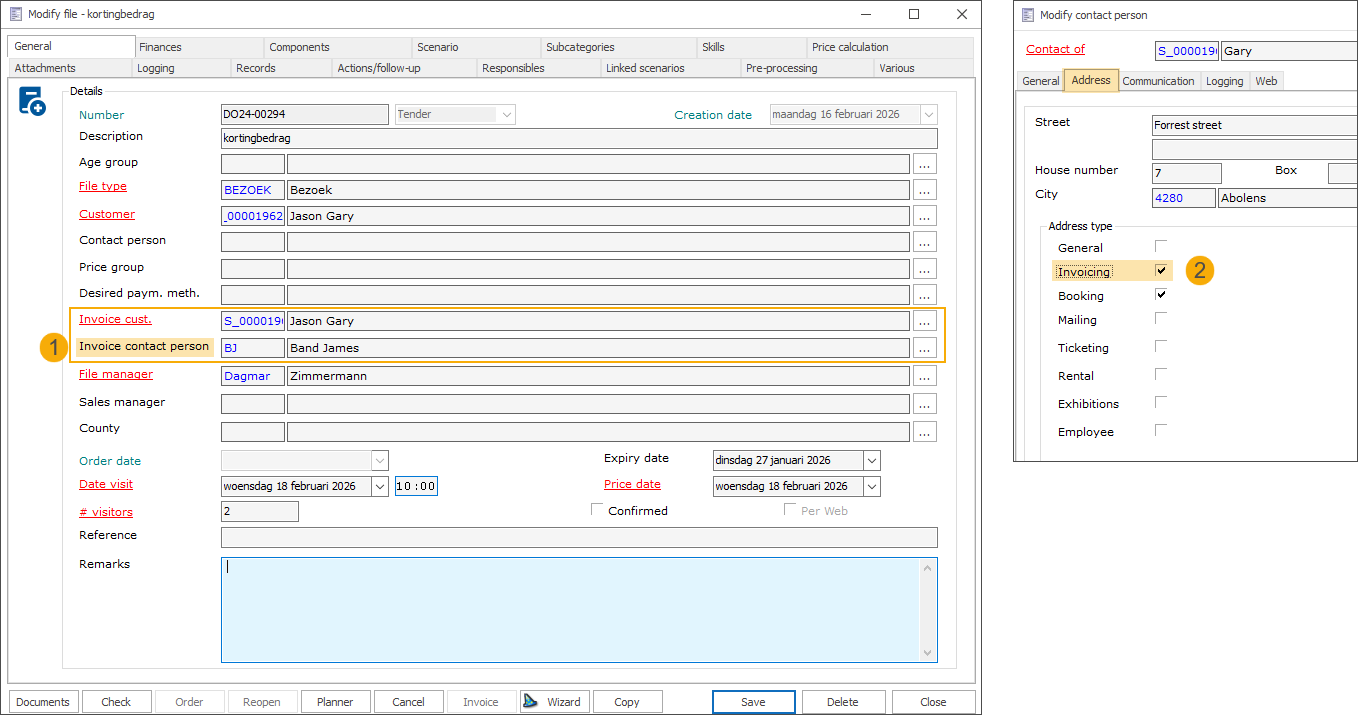Click the Check button

pyautogui.click(x=116, y=702)
